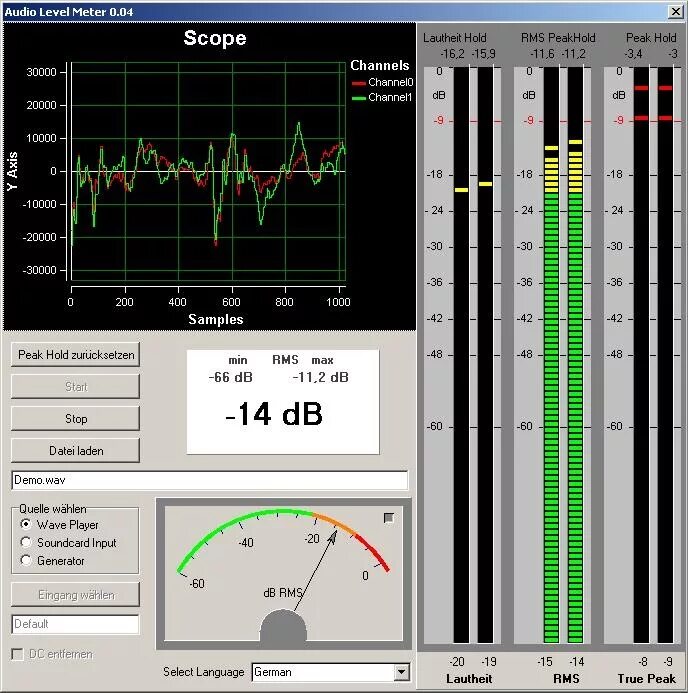The width and height of the screenshot is (688, 693).
Task: Open the Select Language dropdown arrow
Action: coord(401,672)
